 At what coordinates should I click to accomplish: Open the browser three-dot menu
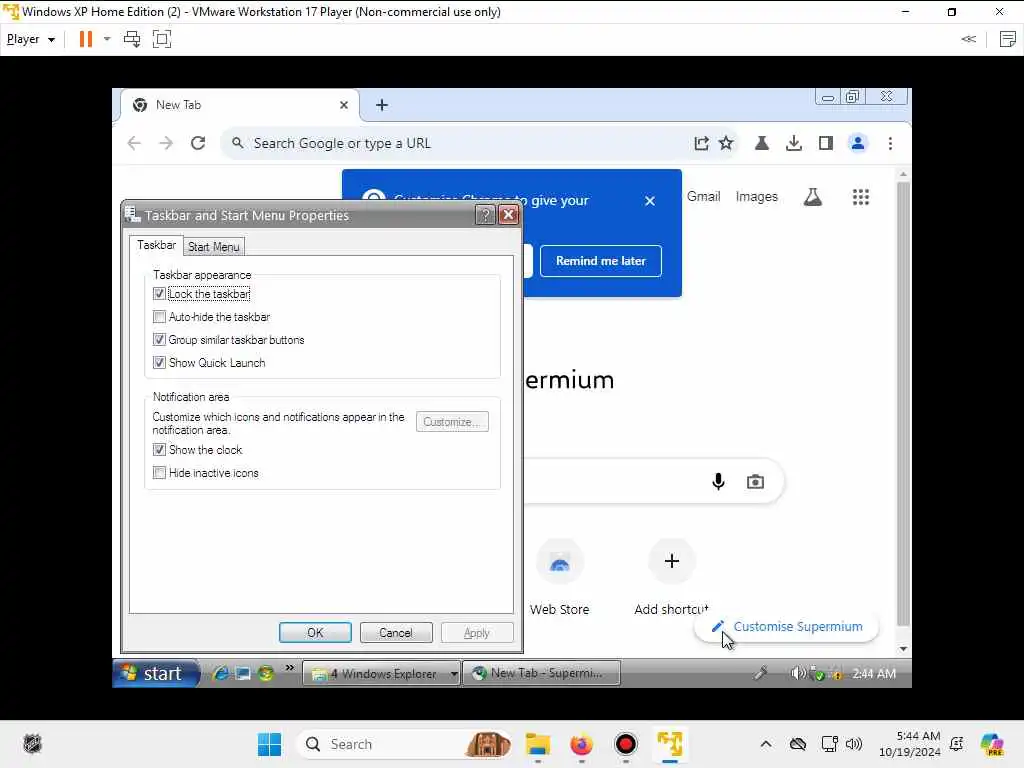(x=890, y=143)
